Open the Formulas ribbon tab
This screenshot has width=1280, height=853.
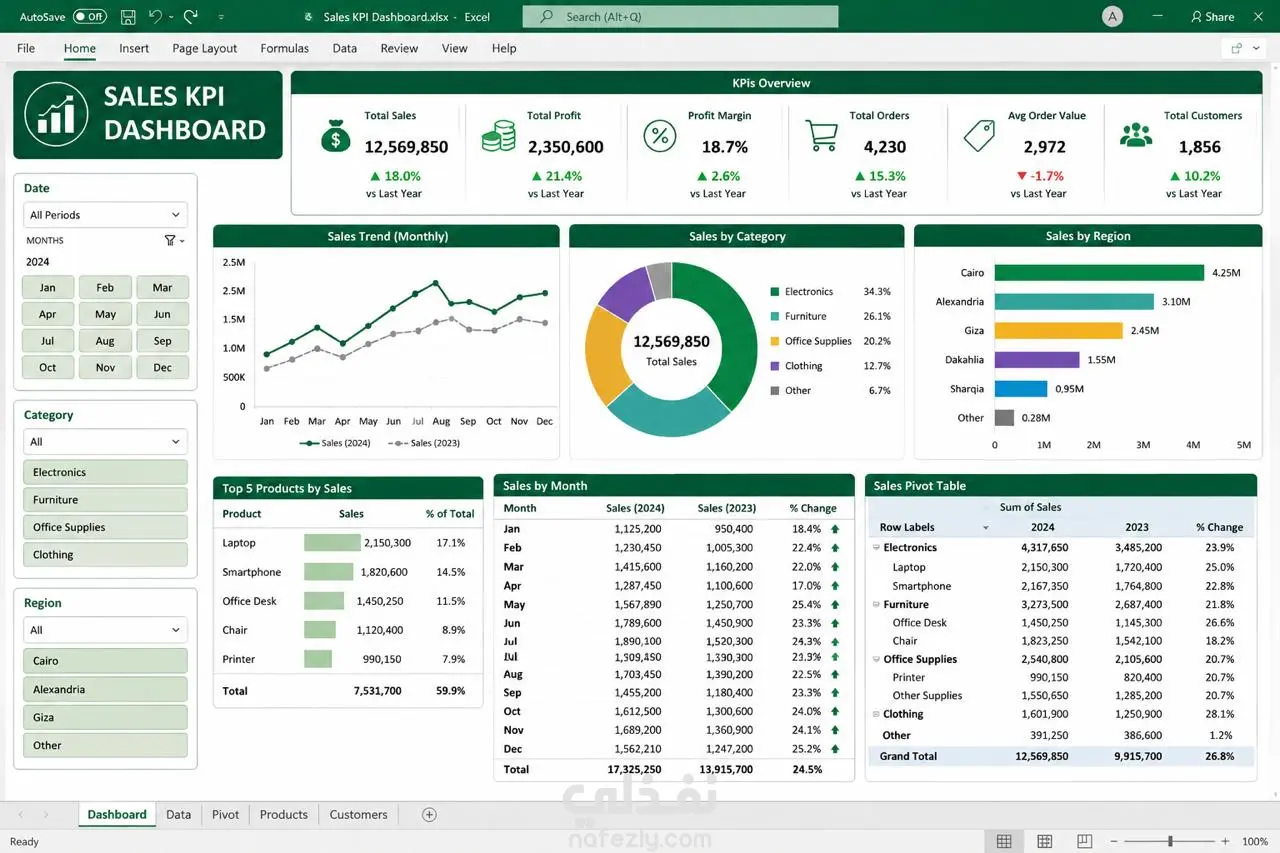285,48
